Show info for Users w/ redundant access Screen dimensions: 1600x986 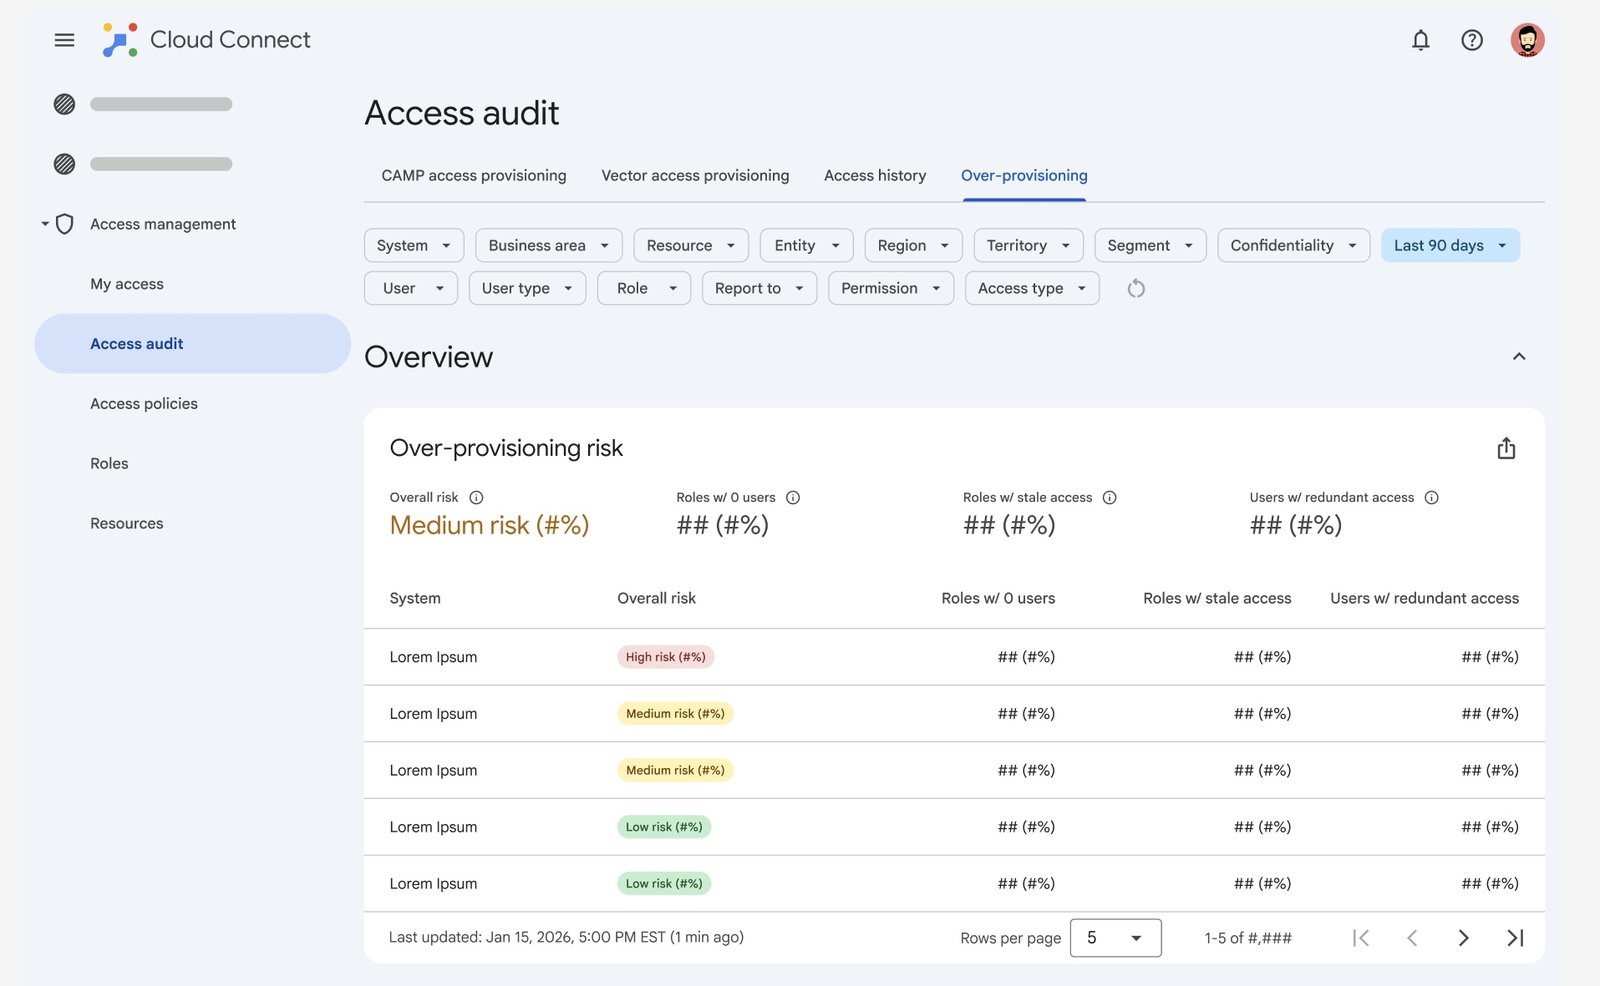(x=1431, y=497)
